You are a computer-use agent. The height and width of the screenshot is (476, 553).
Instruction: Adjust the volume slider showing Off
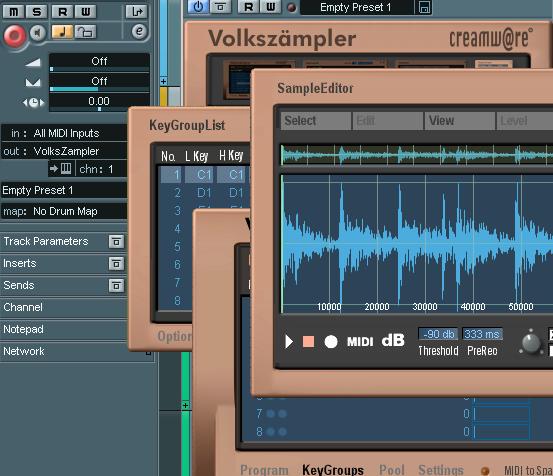(x=99, y=63)
